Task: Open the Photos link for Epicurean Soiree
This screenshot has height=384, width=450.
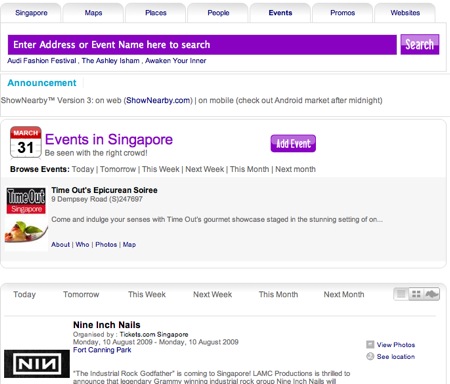Action: click(106, 245)
